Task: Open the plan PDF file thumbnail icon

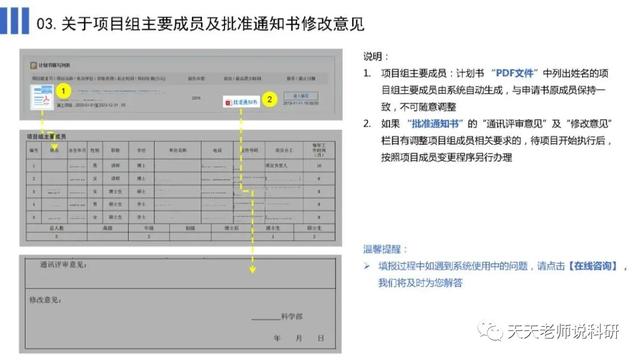Action: (x=42, y=96)
